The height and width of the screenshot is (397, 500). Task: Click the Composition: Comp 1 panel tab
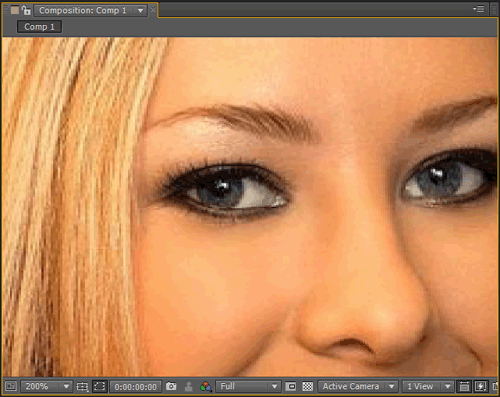[x=82, y=10]
